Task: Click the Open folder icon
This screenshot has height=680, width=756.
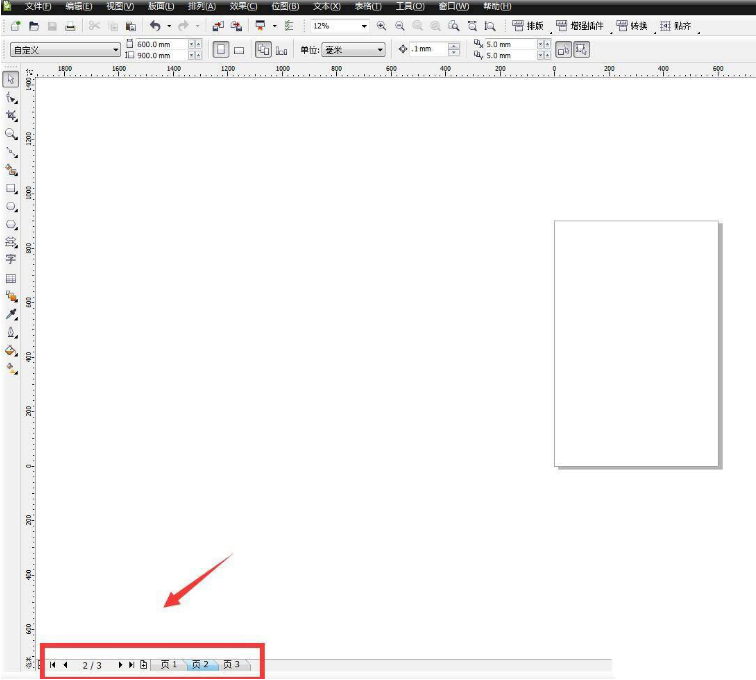Action: [x=34, y=26]
